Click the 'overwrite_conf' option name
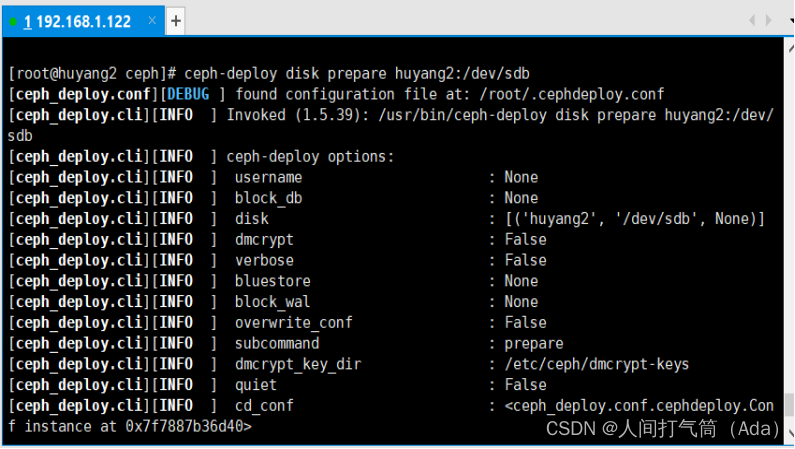This screenshot has width=795, height=449. click(294, 323)
